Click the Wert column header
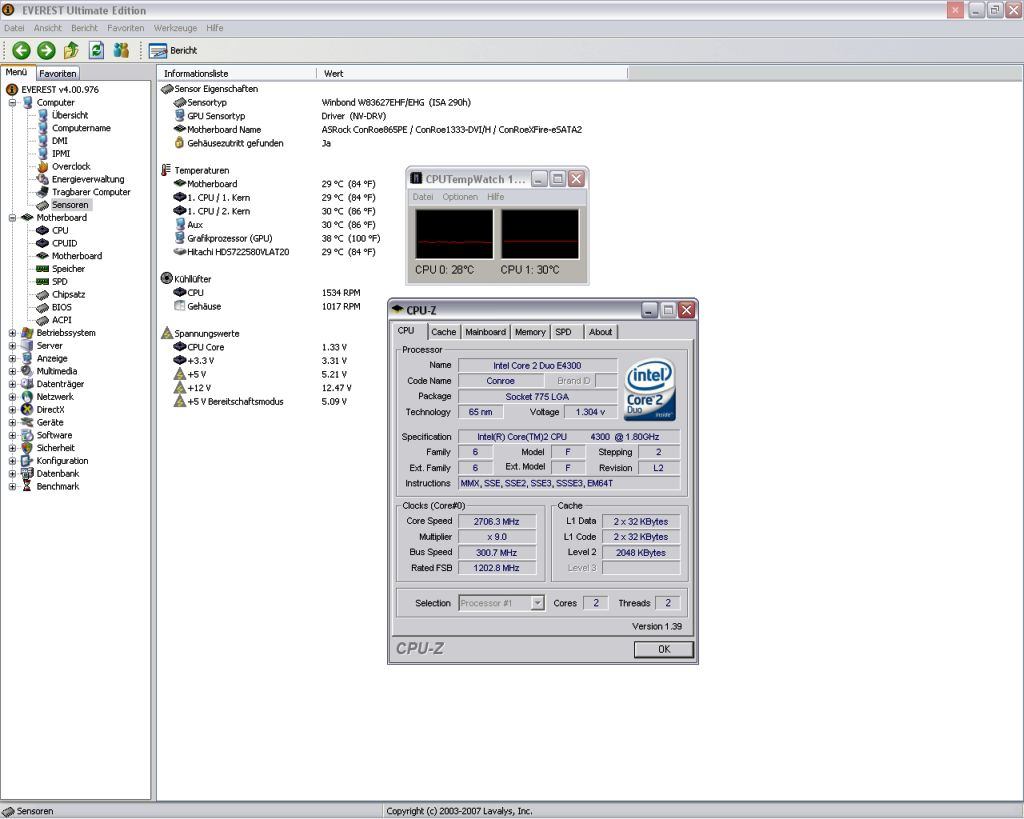 472,73
